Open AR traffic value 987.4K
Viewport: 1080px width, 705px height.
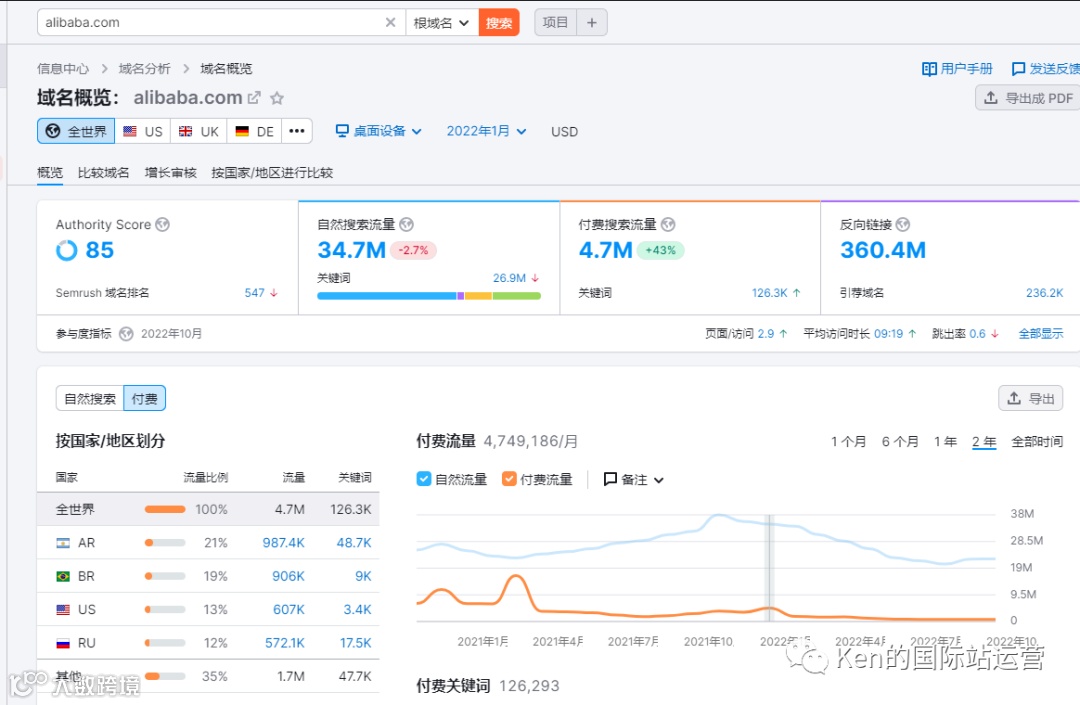[283, 543]
